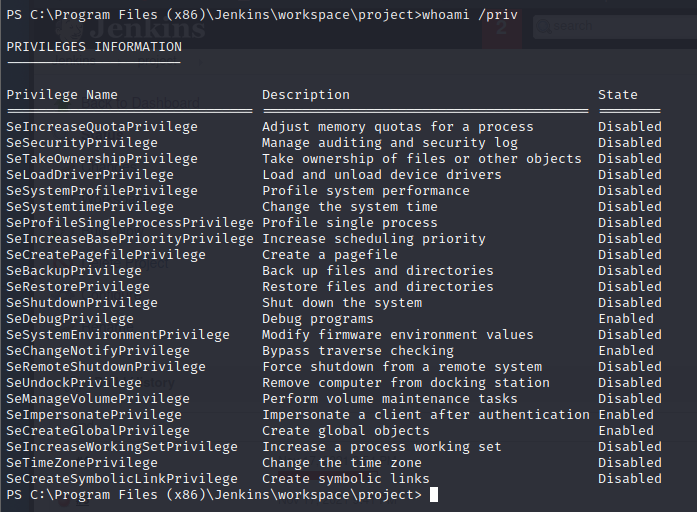Click 'Modify firmware environment values' description
This screenshot has width=697, height=512.
[398, 335]
